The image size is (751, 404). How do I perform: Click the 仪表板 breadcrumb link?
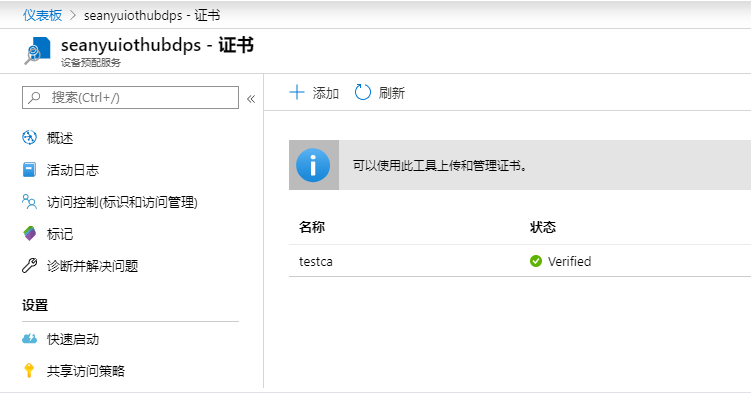42,15
